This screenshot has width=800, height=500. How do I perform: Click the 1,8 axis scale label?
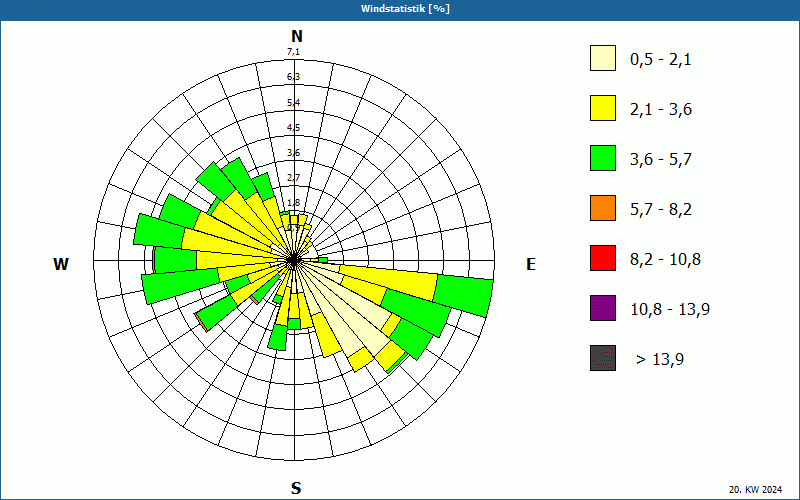(x=293, y=203)
